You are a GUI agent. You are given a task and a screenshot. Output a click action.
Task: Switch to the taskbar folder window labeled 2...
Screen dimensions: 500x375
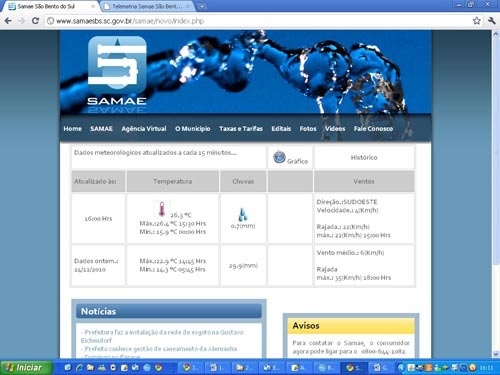[244, 368]
